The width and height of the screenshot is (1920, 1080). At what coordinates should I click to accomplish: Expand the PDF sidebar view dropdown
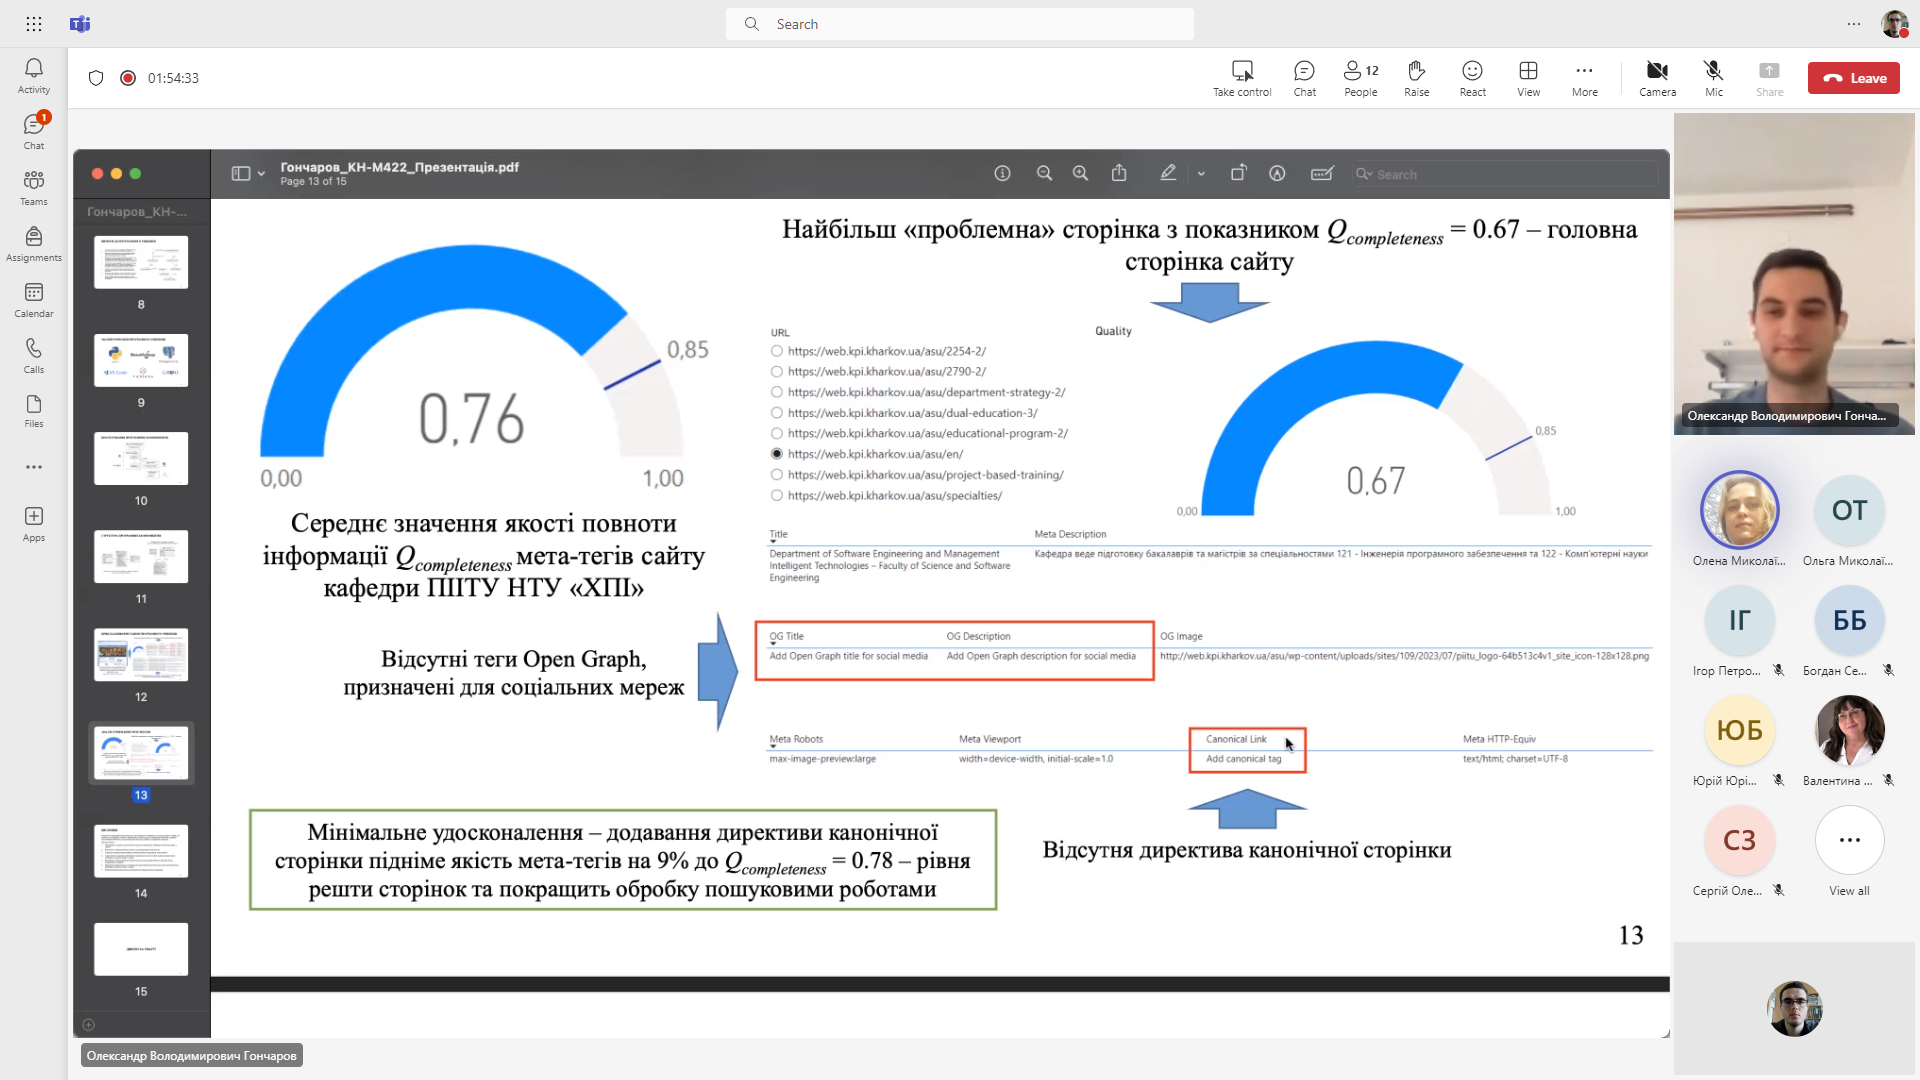[261, 174]
